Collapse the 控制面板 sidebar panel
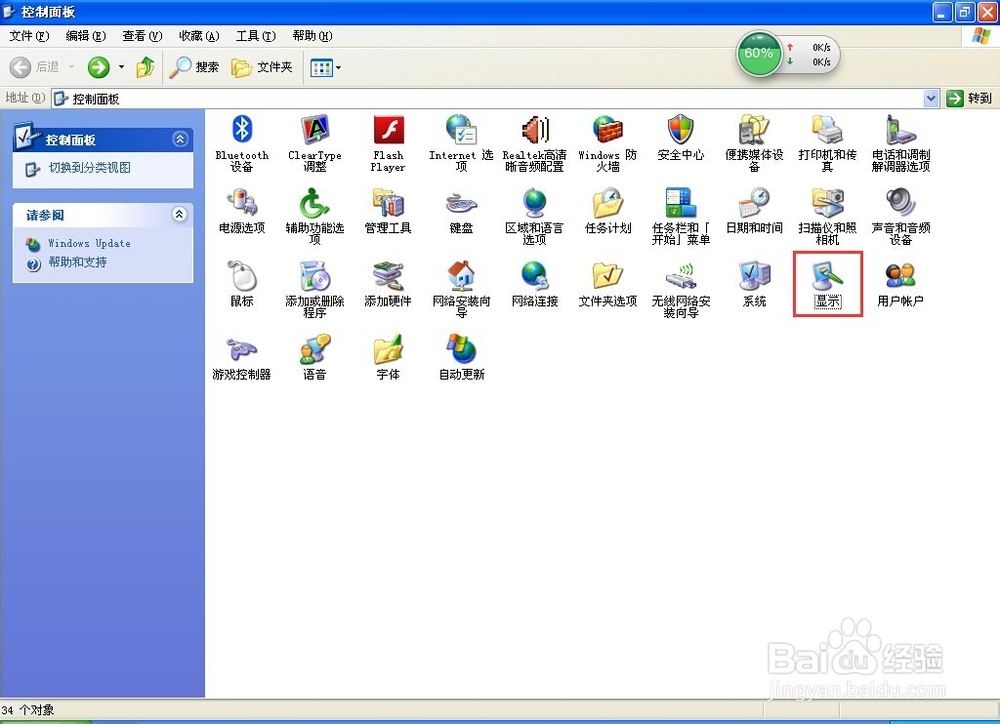The image size is (1000, 724). (180, 139)
